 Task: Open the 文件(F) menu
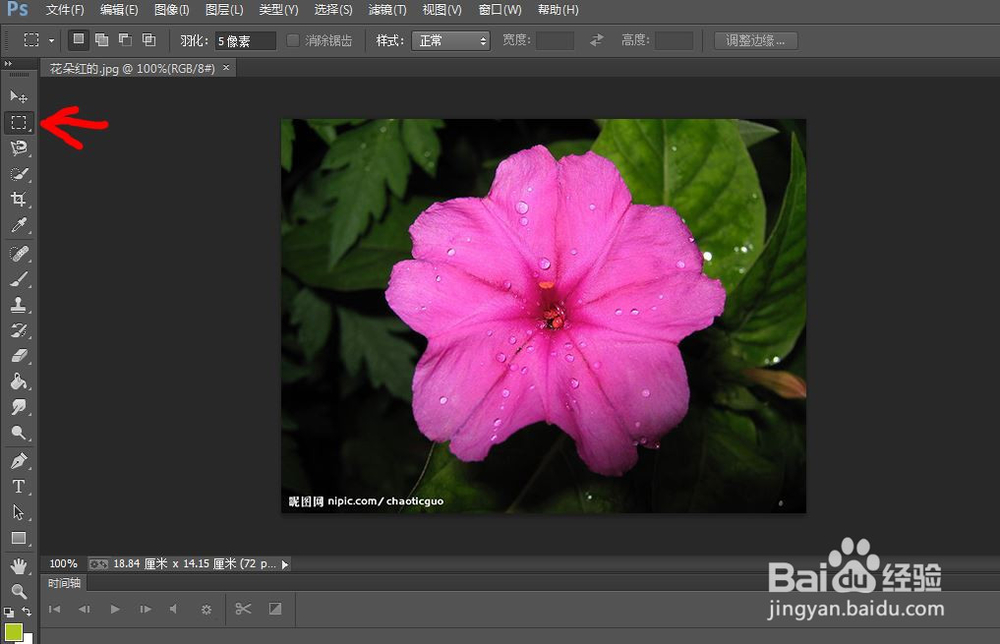(65, 10)
